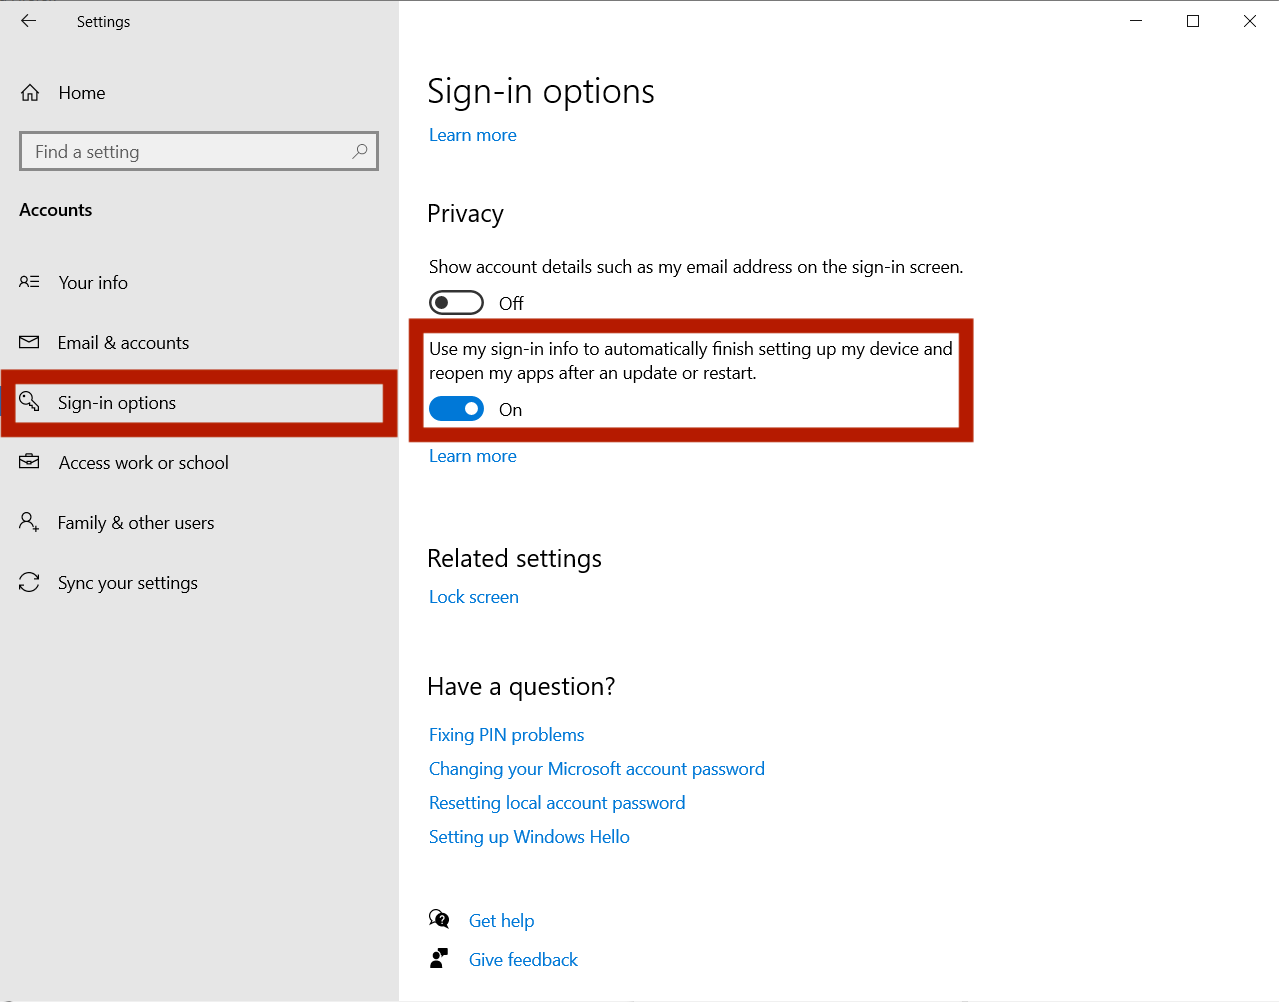The height and width of the screenshot is (1002, 1279).
Task: Click the back arrow icon
Action: (x=28, y=21)
